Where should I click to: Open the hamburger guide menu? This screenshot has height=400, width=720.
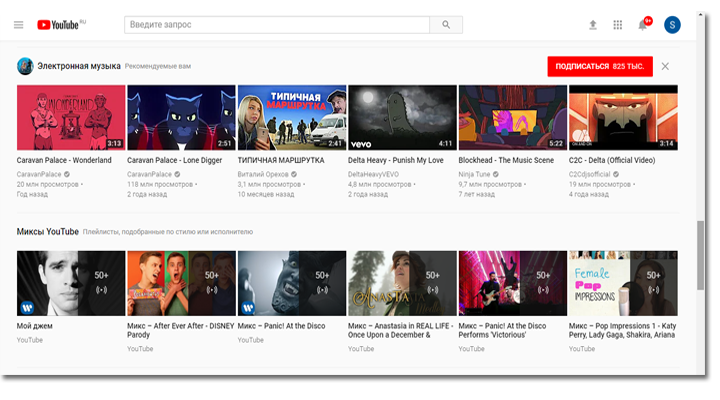pyautogui.click(x=18, y=25)
